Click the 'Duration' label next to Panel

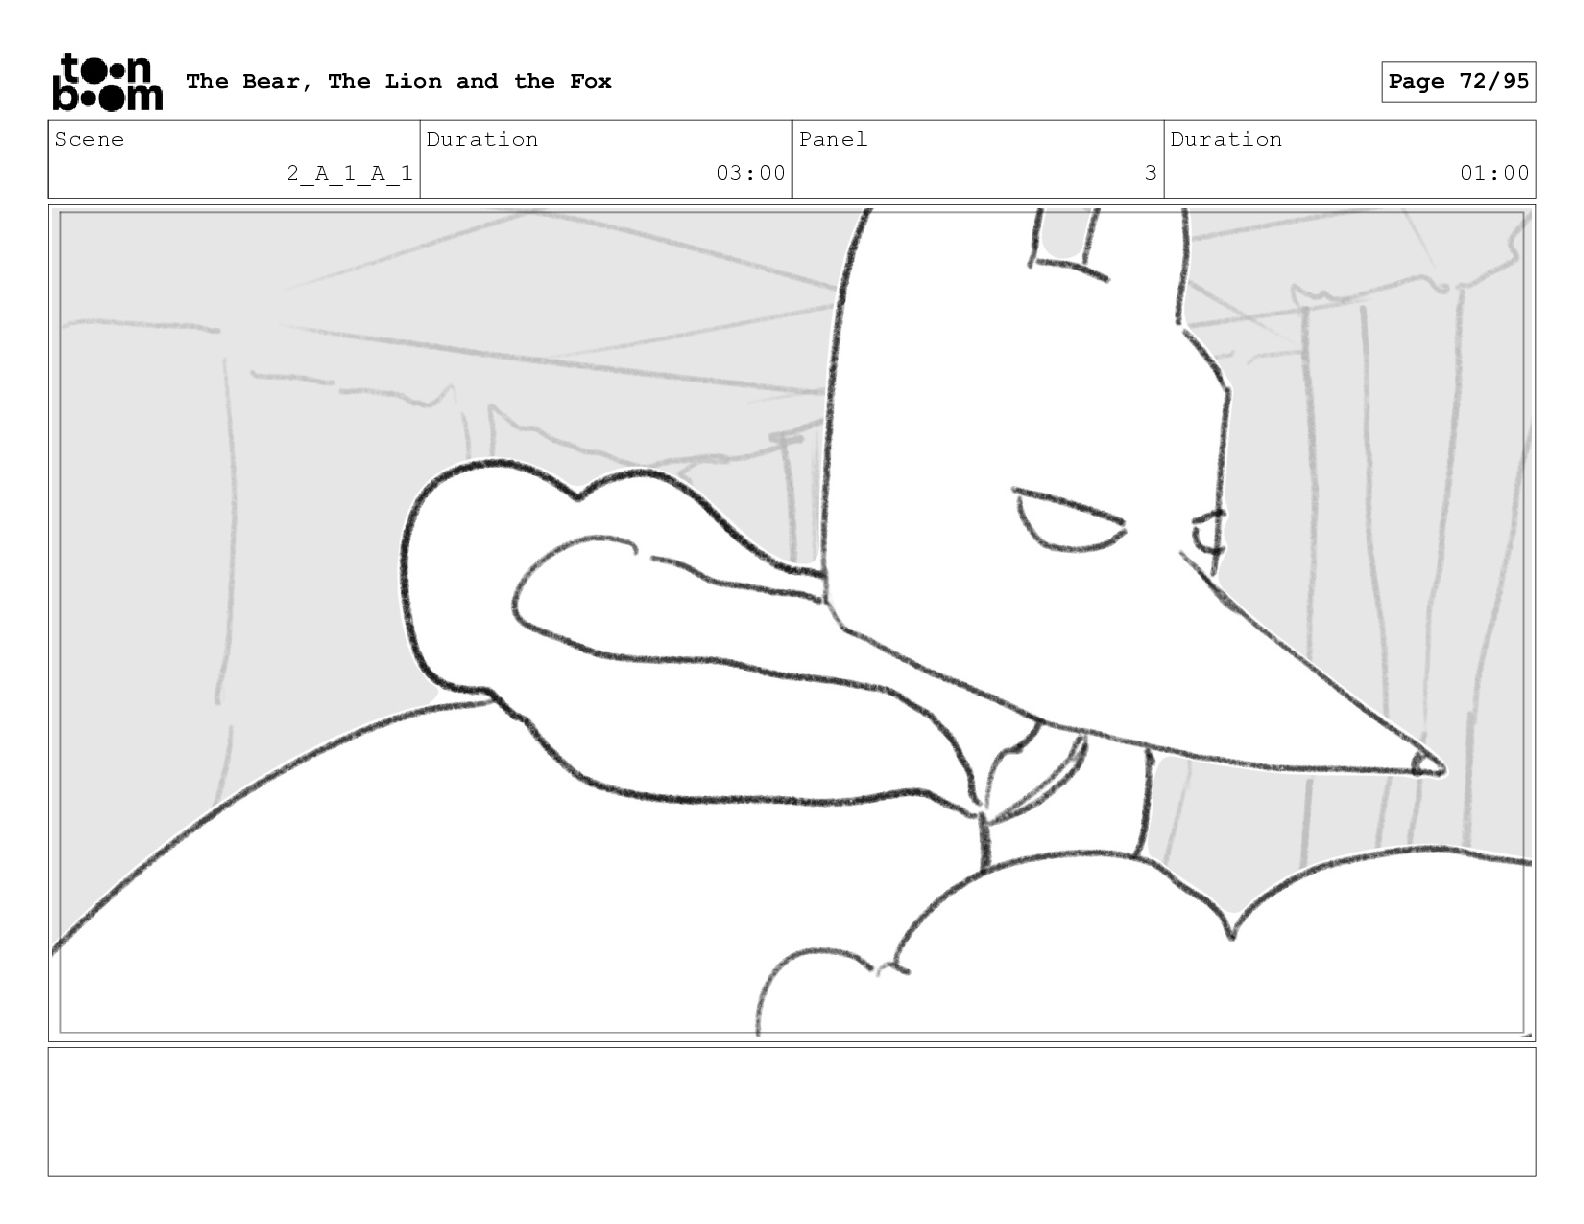tap(1226, 139)
